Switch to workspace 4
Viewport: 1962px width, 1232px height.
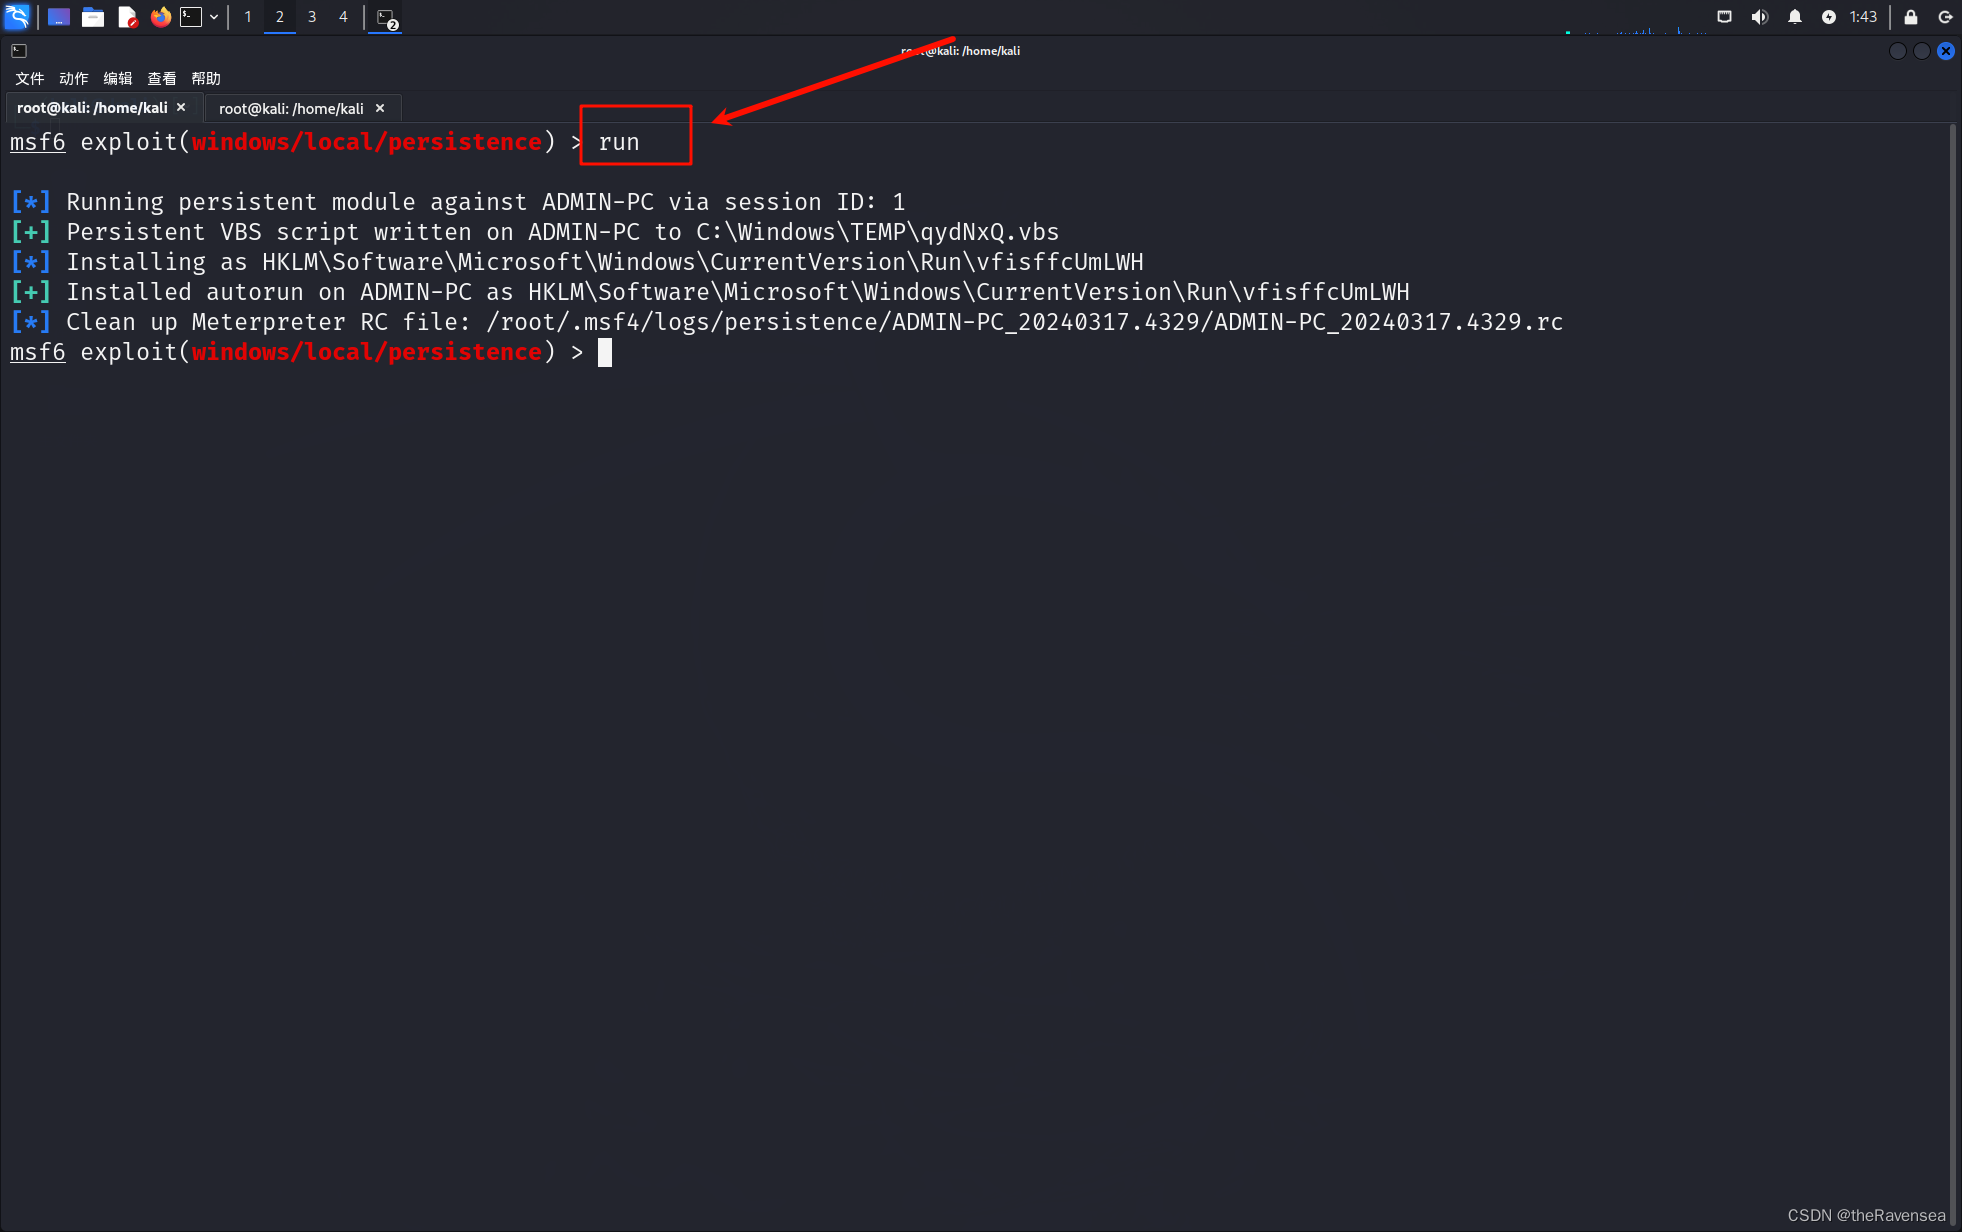343,17
